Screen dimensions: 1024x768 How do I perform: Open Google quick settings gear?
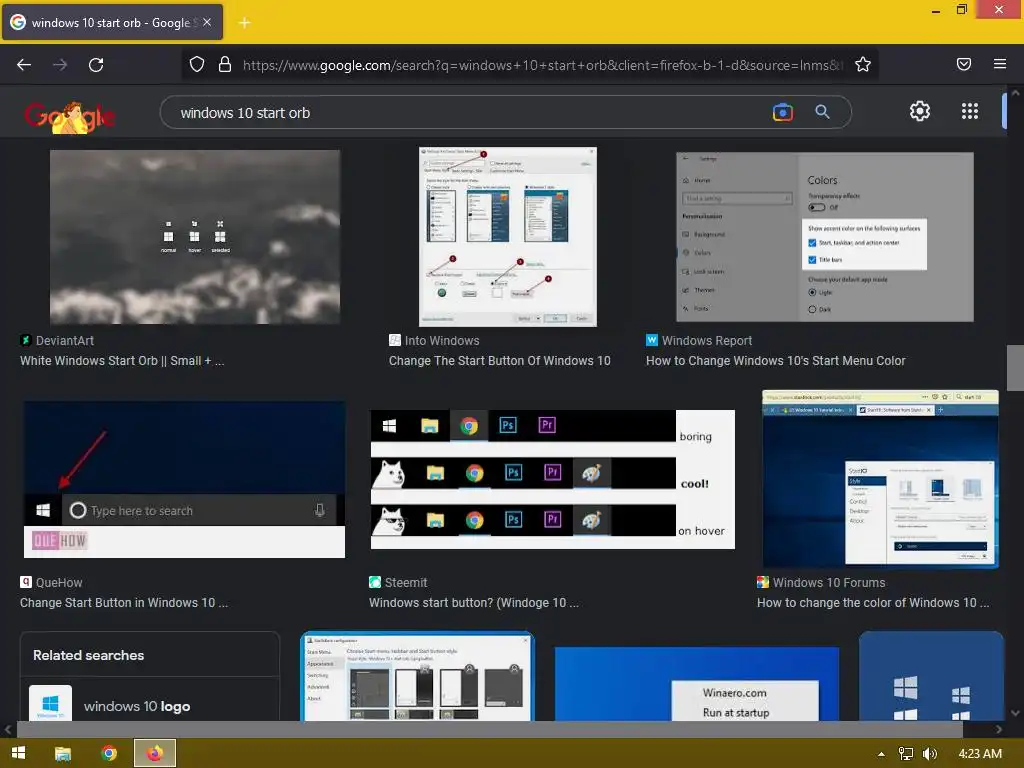[x=920, y=112]
